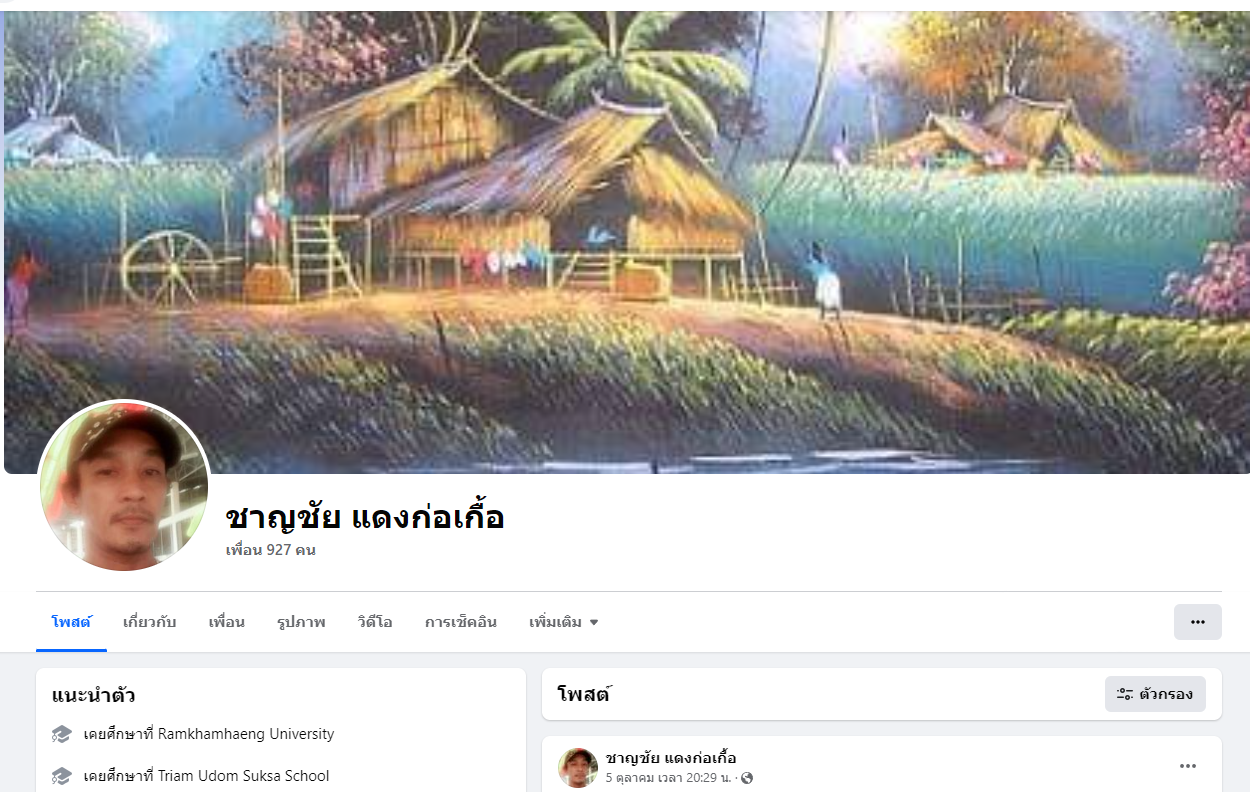
Task: Click the filter sliders icon in ตัวกรอง
Action: pos(1125,694)
